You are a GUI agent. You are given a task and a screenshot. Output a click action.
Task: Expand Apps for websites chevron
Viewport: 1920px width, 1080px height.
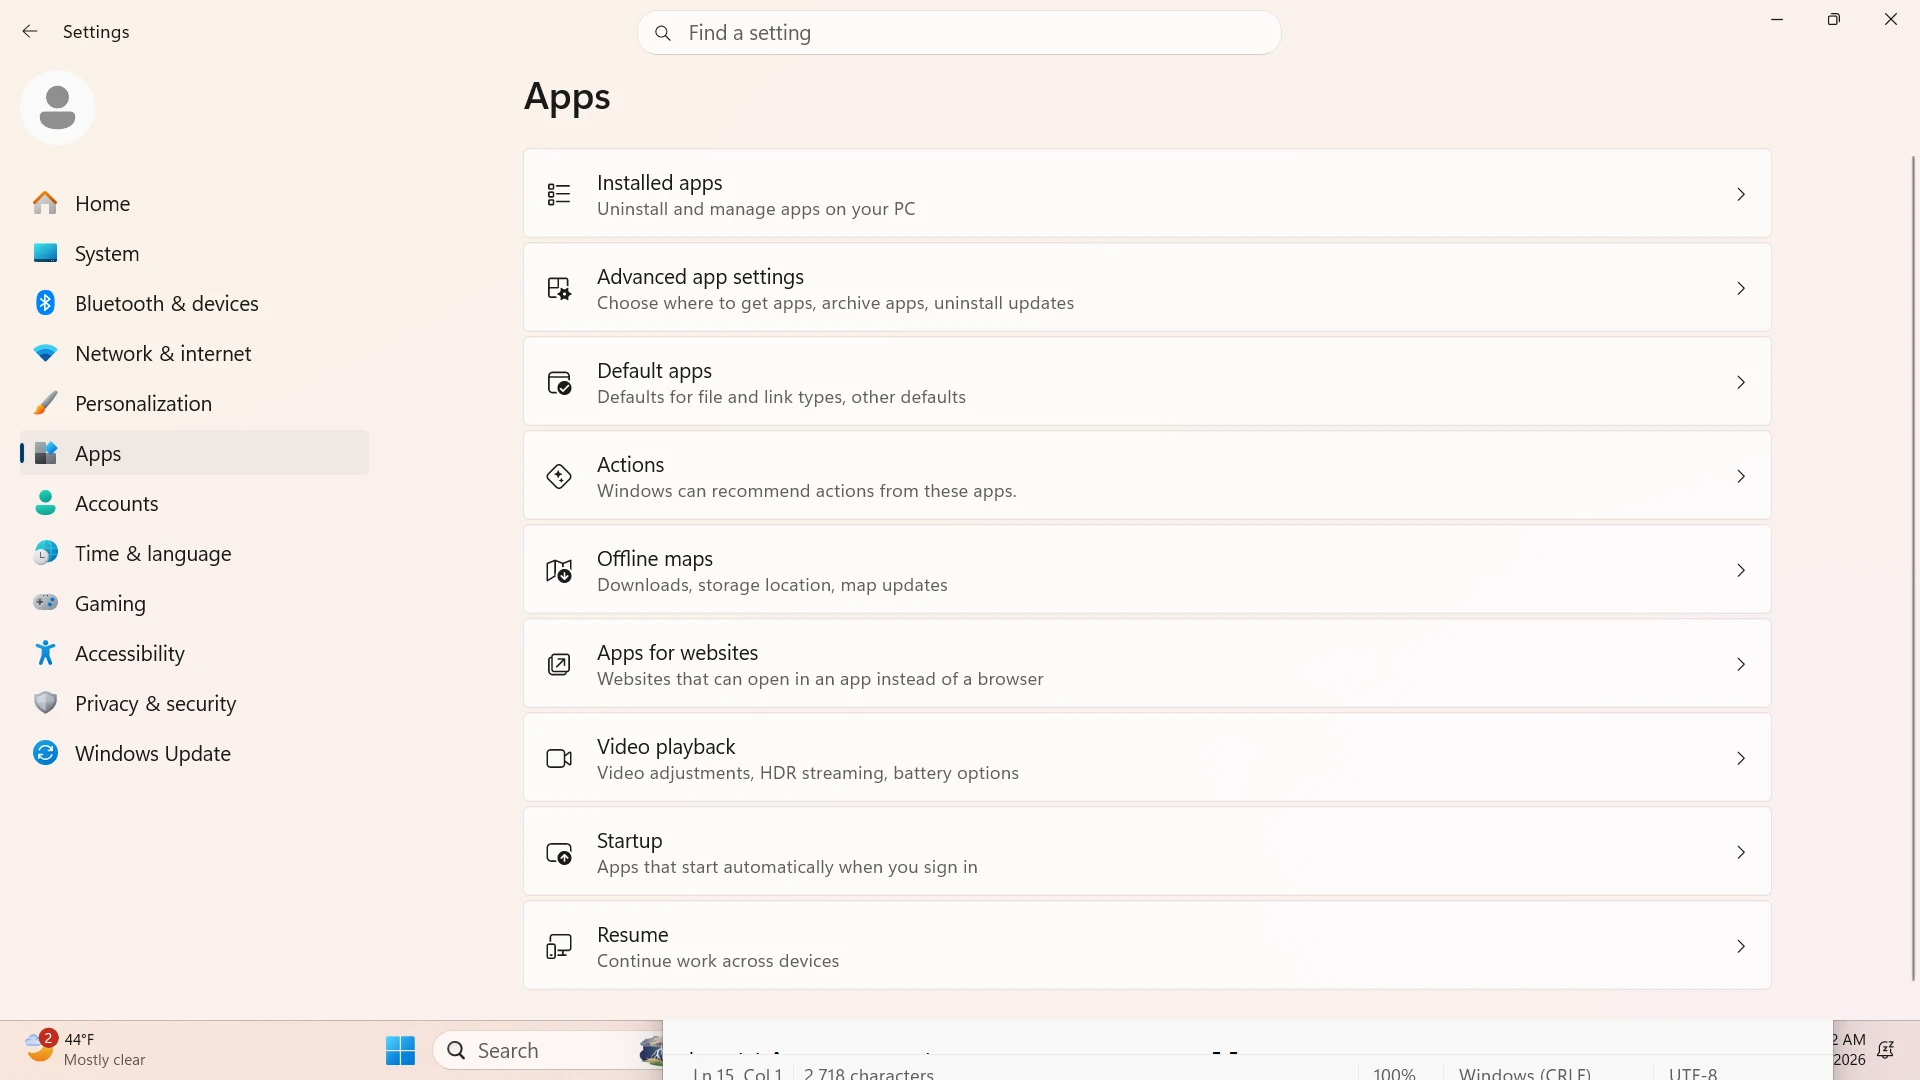click(x=1741, y=664)
